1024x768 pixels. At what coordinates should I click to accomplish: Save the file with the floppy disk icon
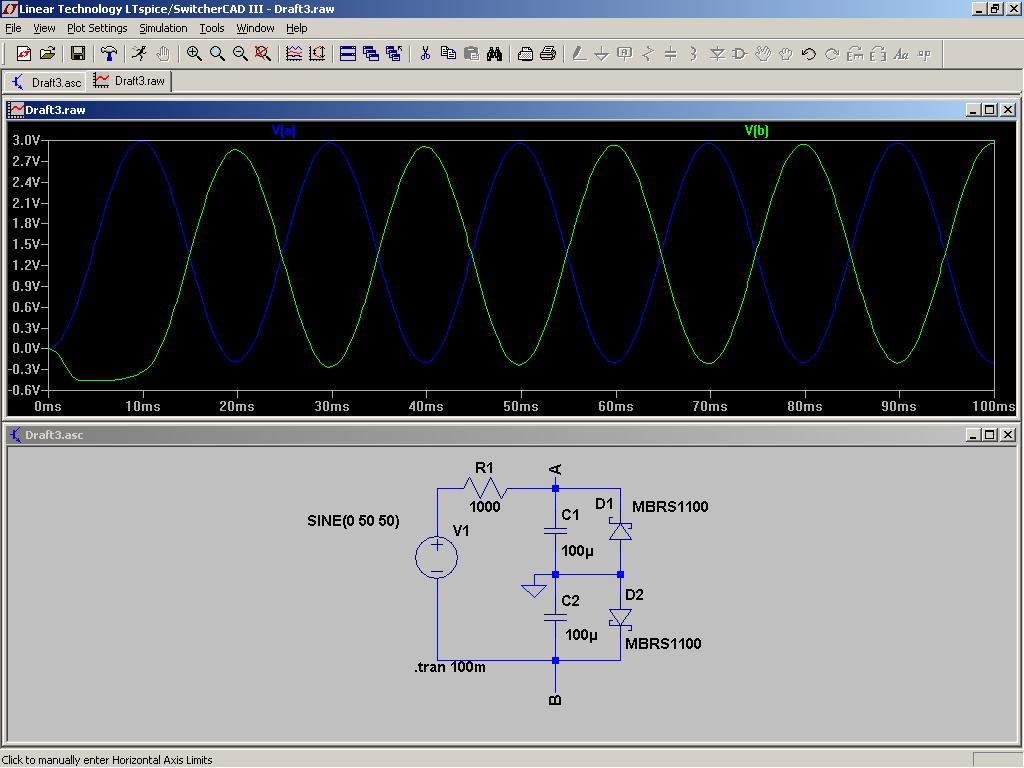tap(77, 54)
